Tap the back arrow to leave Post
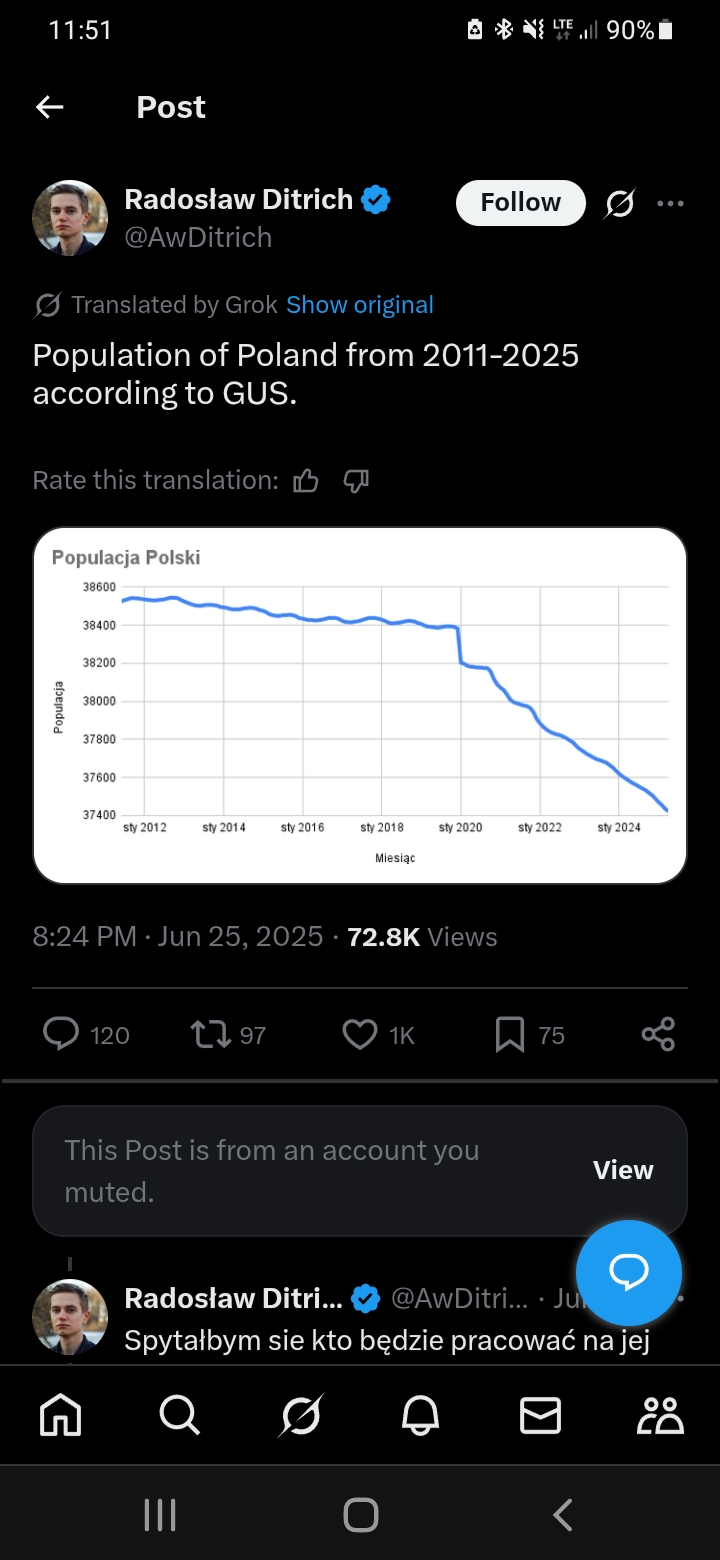 49,107
